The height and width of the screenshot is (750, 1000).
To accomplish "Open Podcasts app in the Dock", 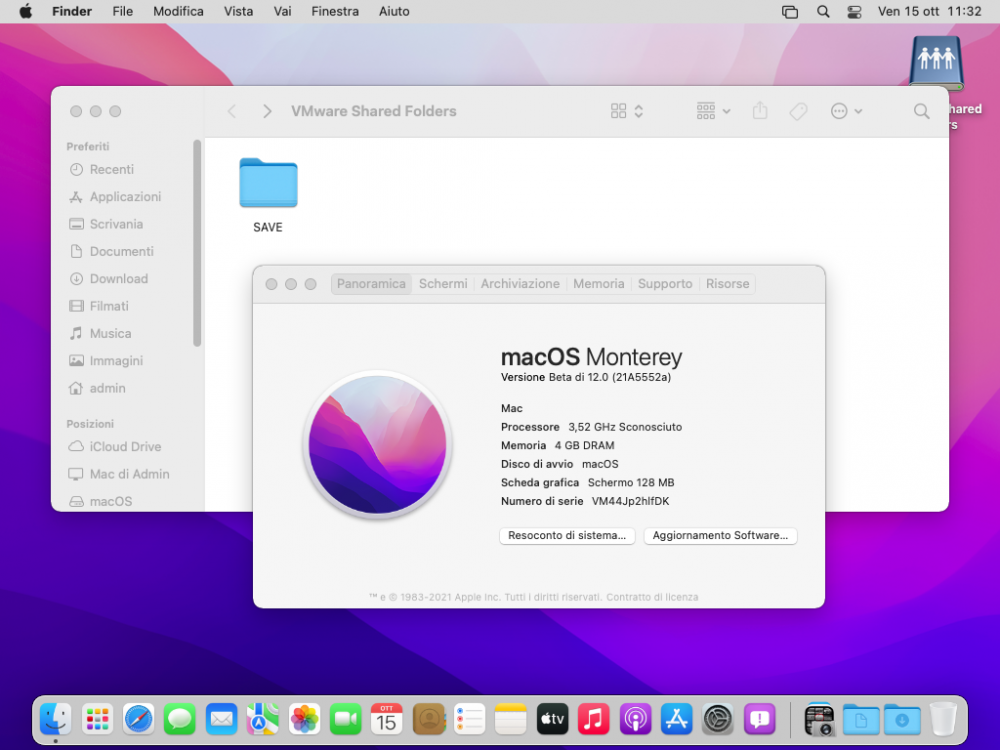I will [x=635, y=719].
